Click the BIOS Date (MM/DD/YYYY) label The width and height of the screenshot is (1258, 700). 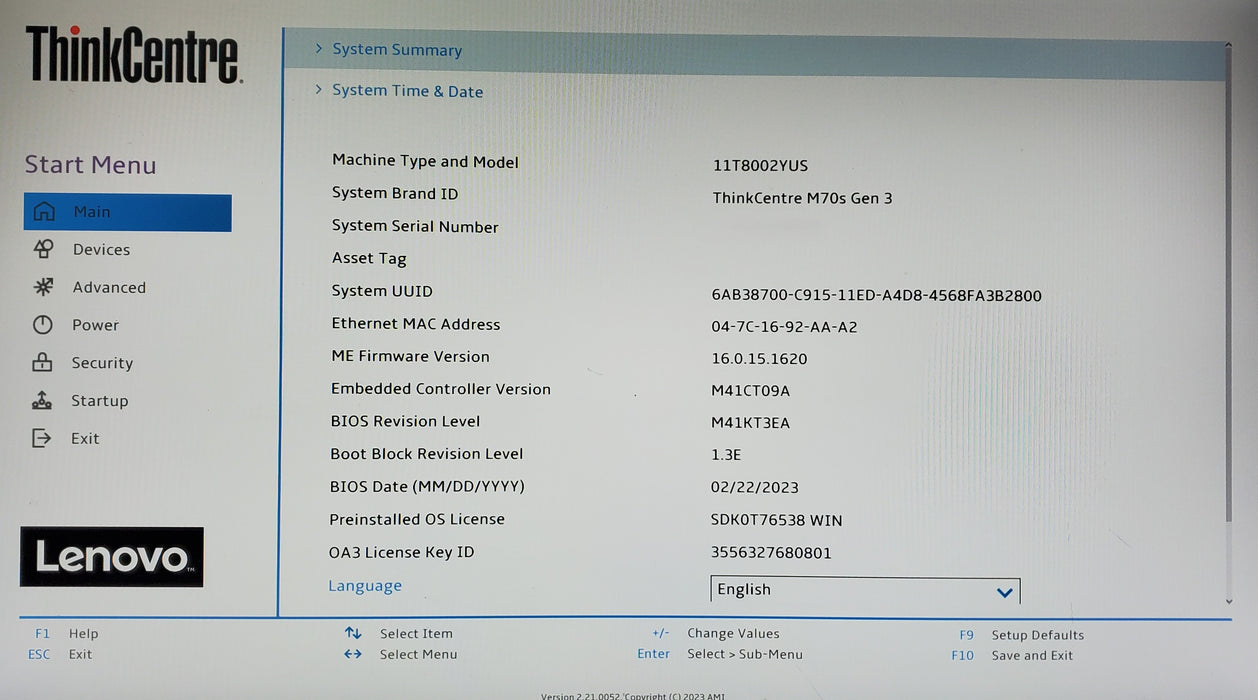tap(427, 487)
